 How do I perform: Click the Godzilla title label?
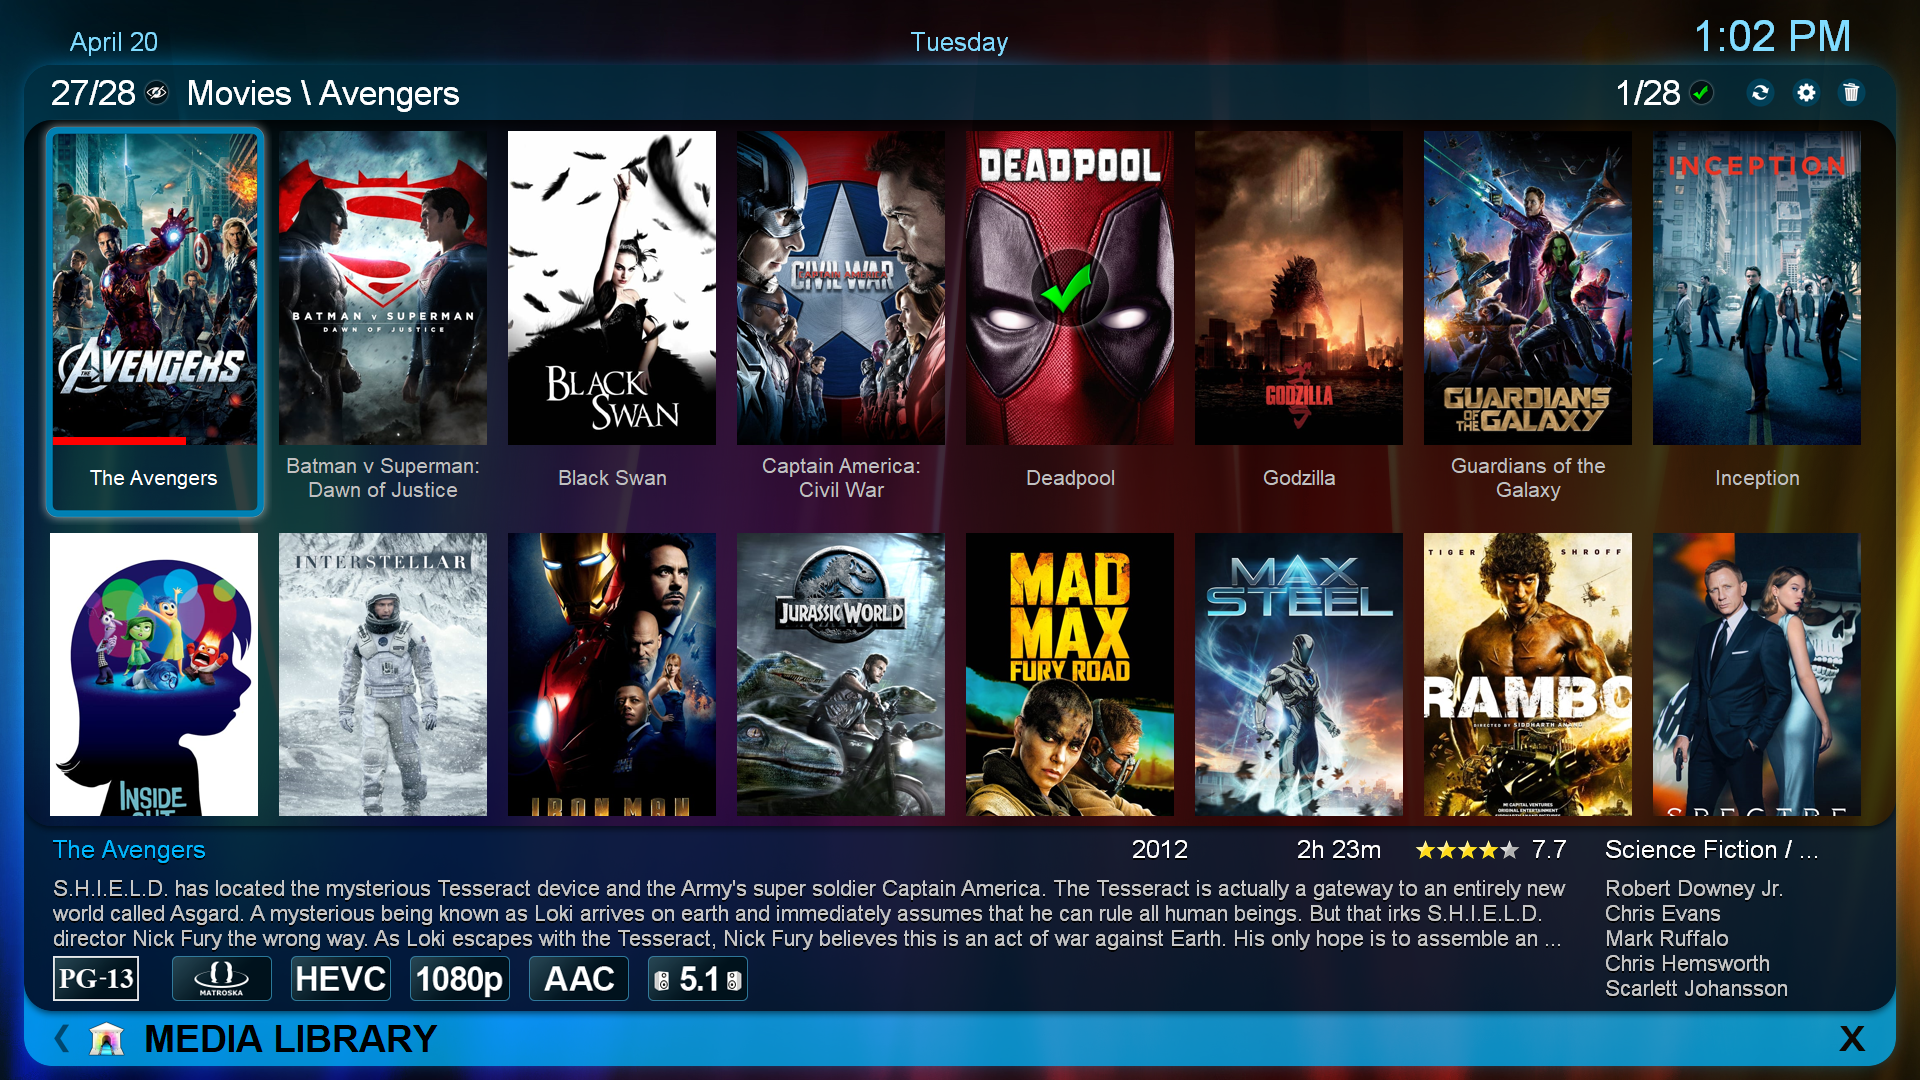click(1299, 478)
